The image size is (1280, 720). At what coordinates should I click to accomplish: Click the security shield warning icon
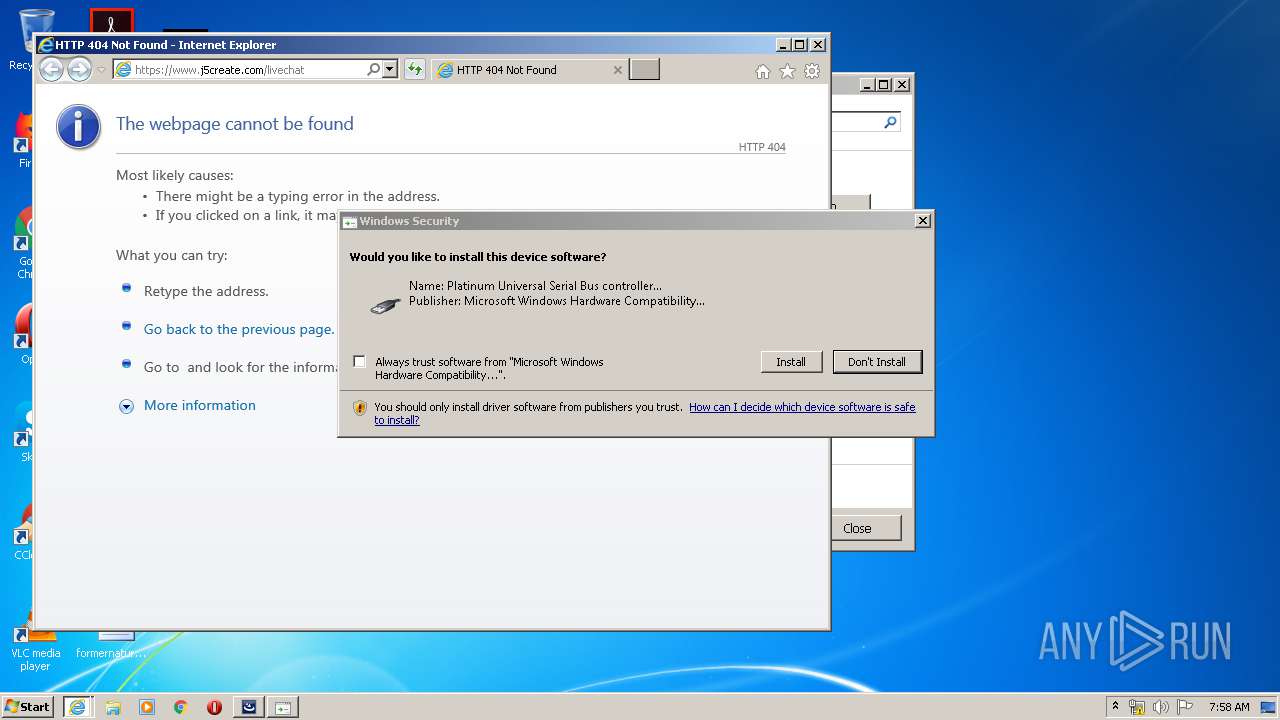[360, 408]
